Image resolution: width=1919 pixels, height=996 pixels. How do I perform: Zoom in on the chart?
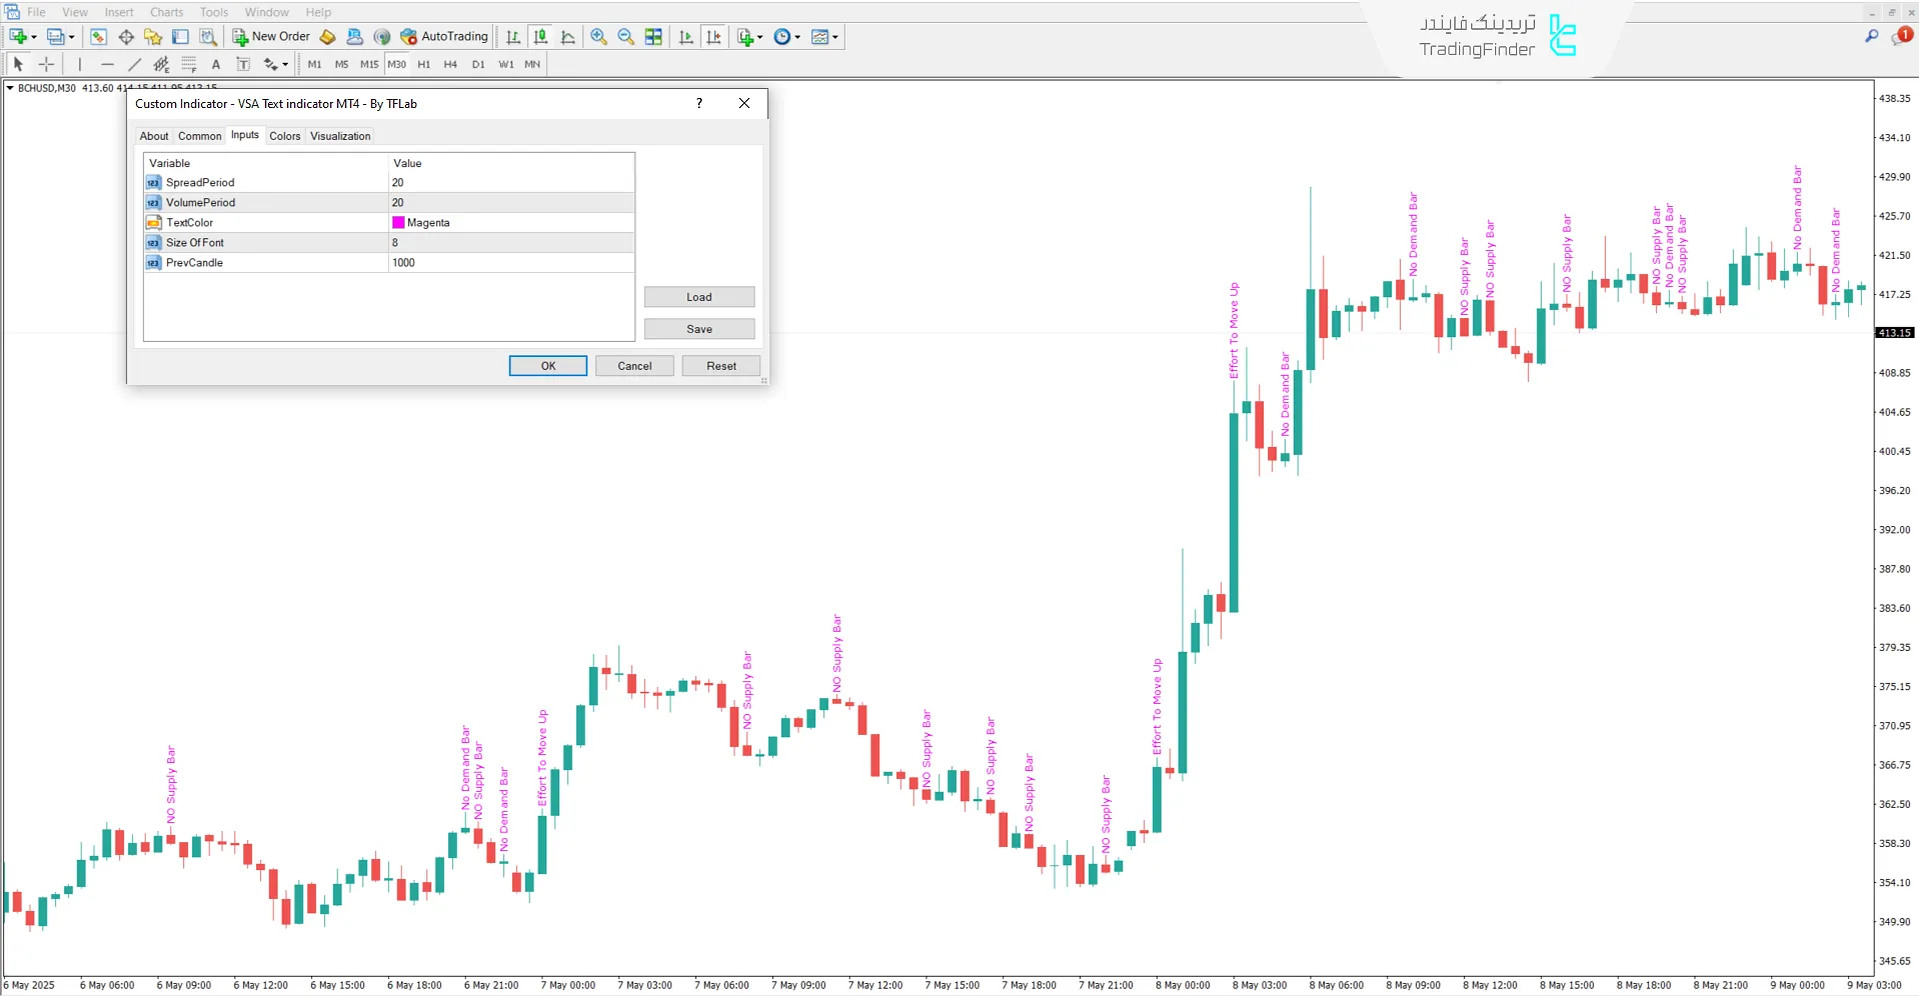tap(598, 37)
